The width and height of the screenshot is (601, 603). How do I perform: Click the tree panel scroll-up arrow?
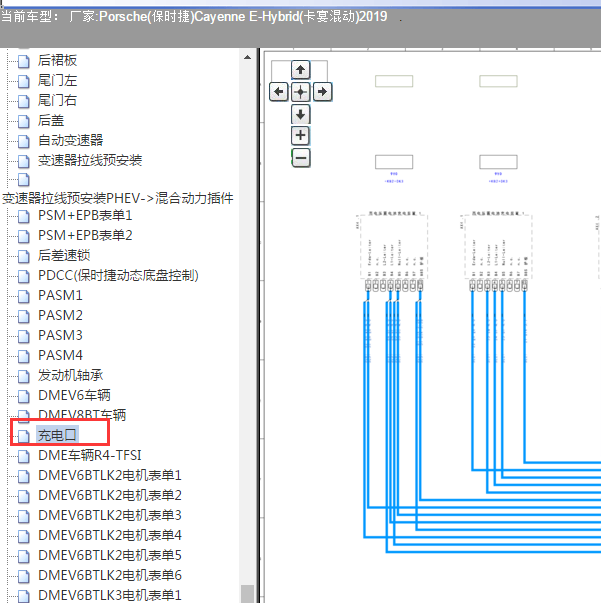click(x=248, y=57)
